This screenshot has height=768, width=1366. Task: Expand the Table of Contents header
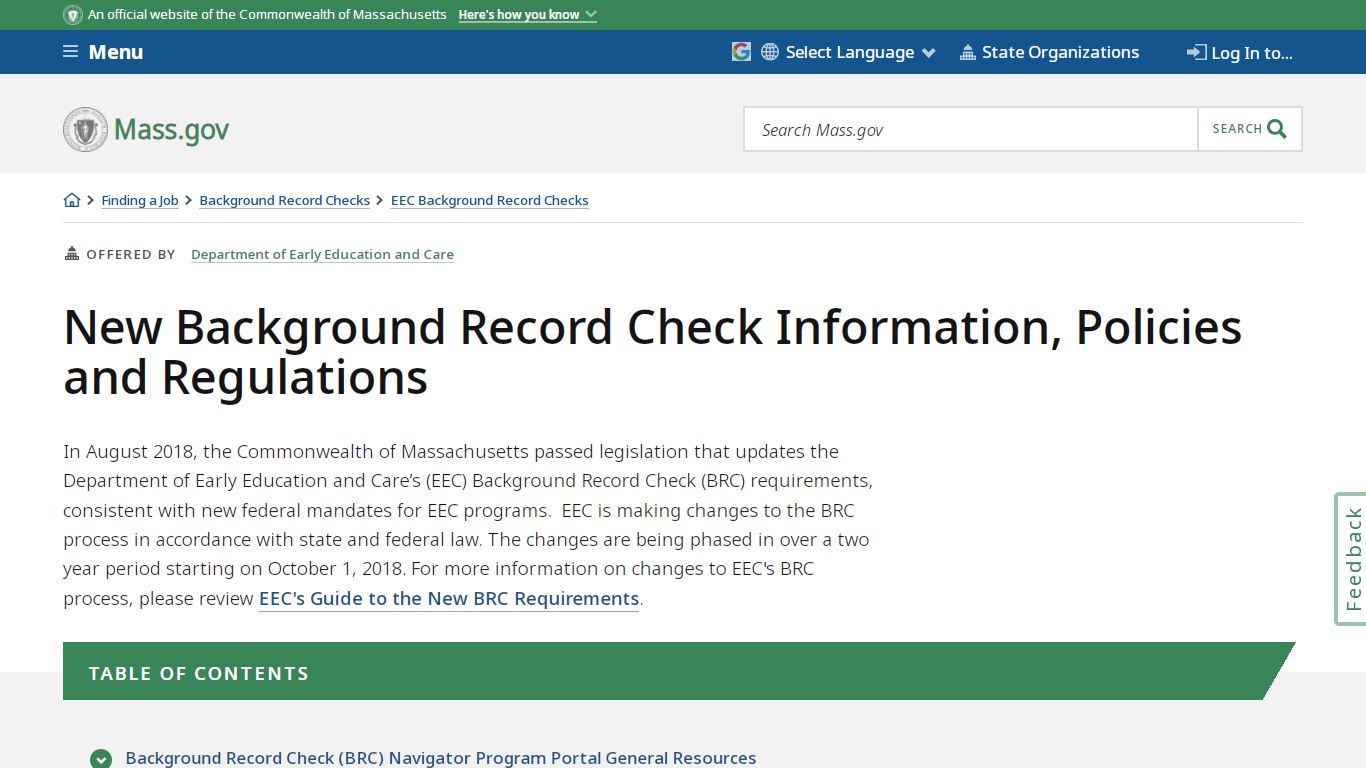[679, 671]
